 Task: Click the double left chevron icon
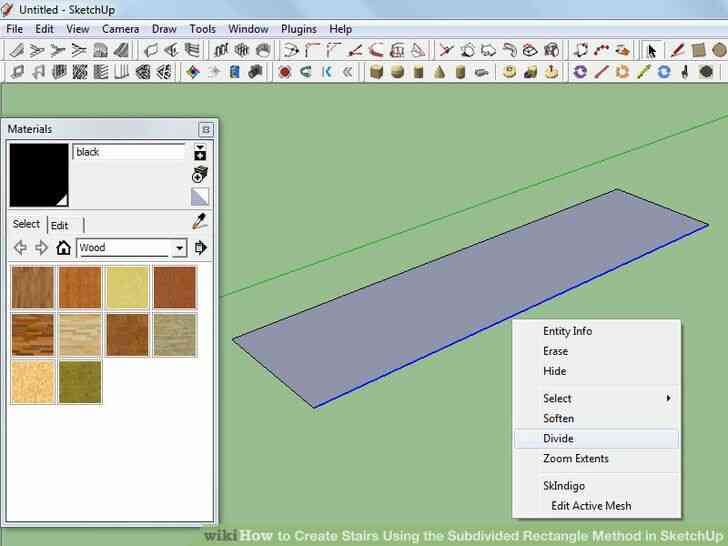[347, 72]
